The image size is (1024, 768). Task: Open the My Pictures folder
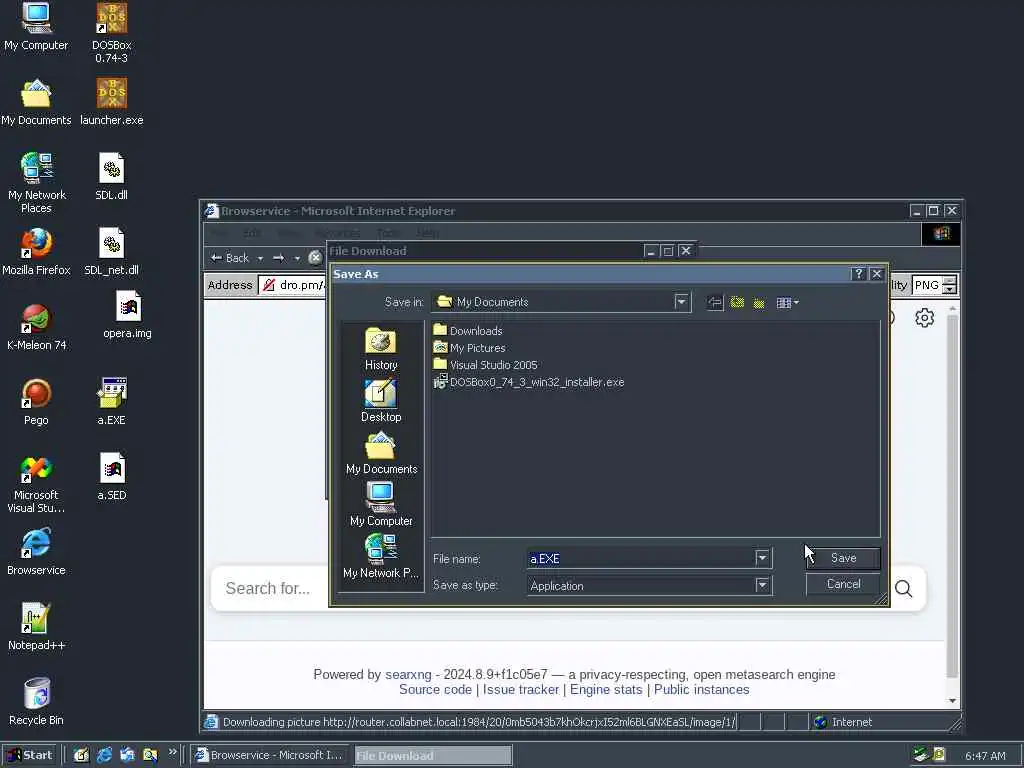(x=469, y=347)
